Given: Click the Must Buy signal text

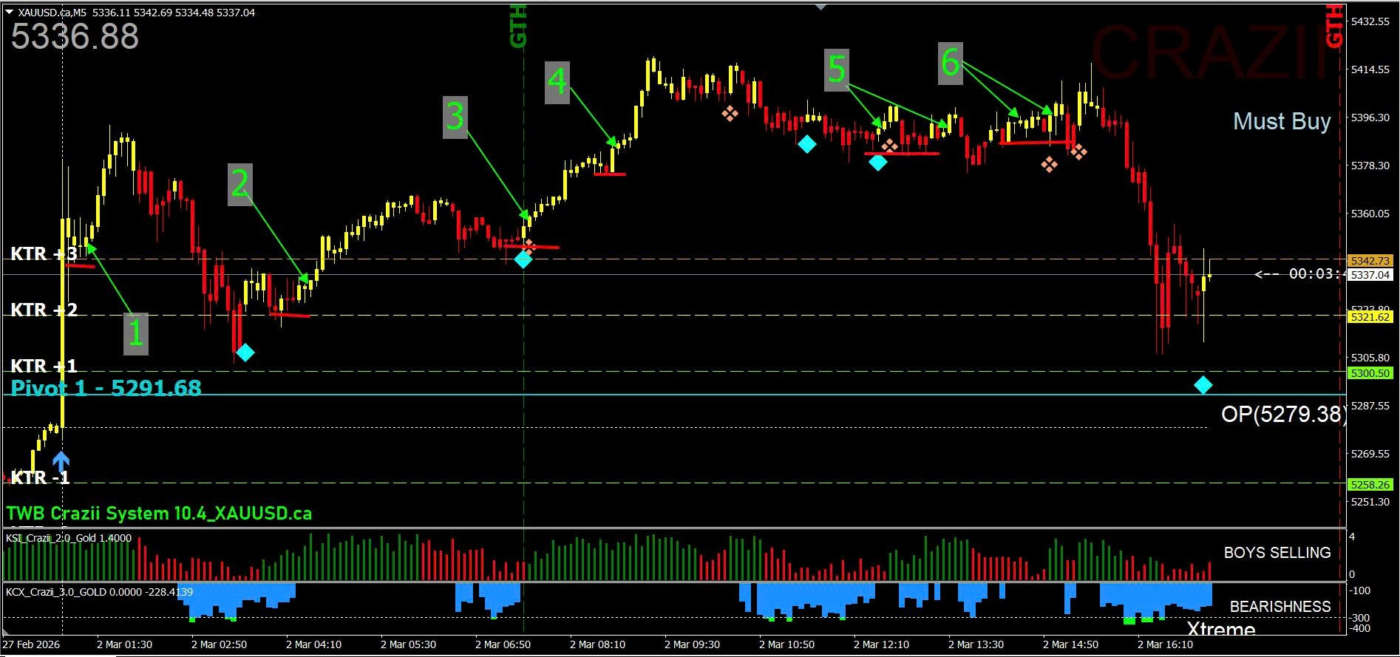Looking at the screenshot, I should tap(1281, 121).
